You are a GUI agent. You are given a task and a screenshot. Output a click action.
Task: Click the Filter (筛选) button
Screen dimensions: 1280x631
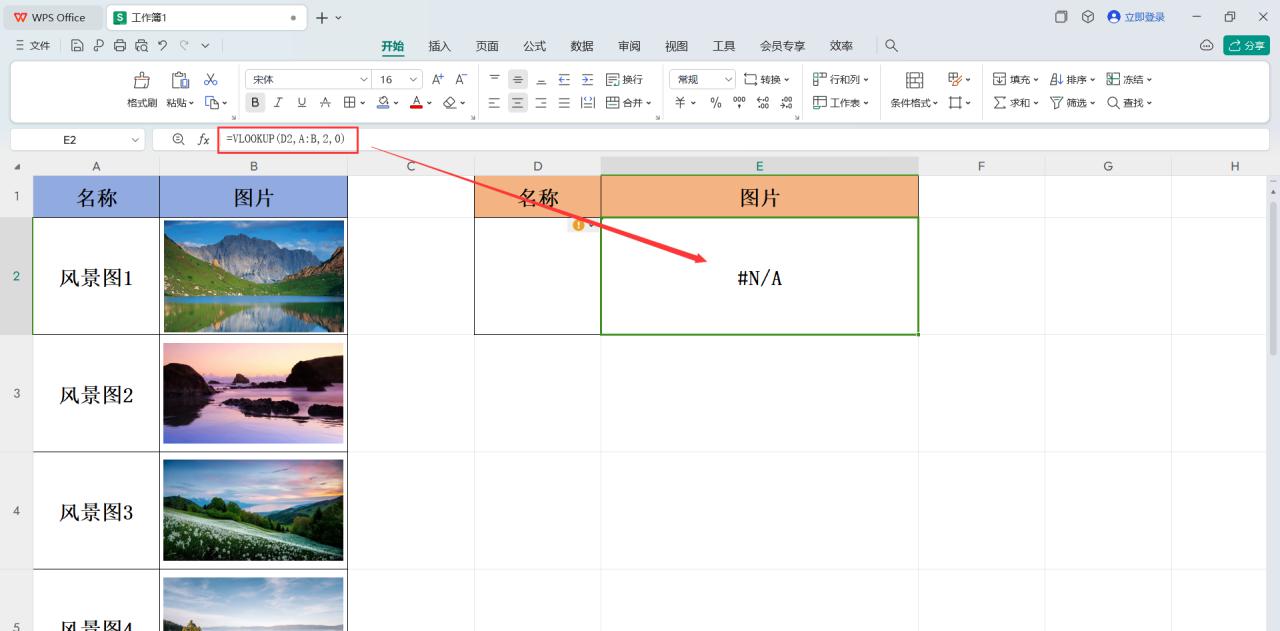[x=1073, y=102]
